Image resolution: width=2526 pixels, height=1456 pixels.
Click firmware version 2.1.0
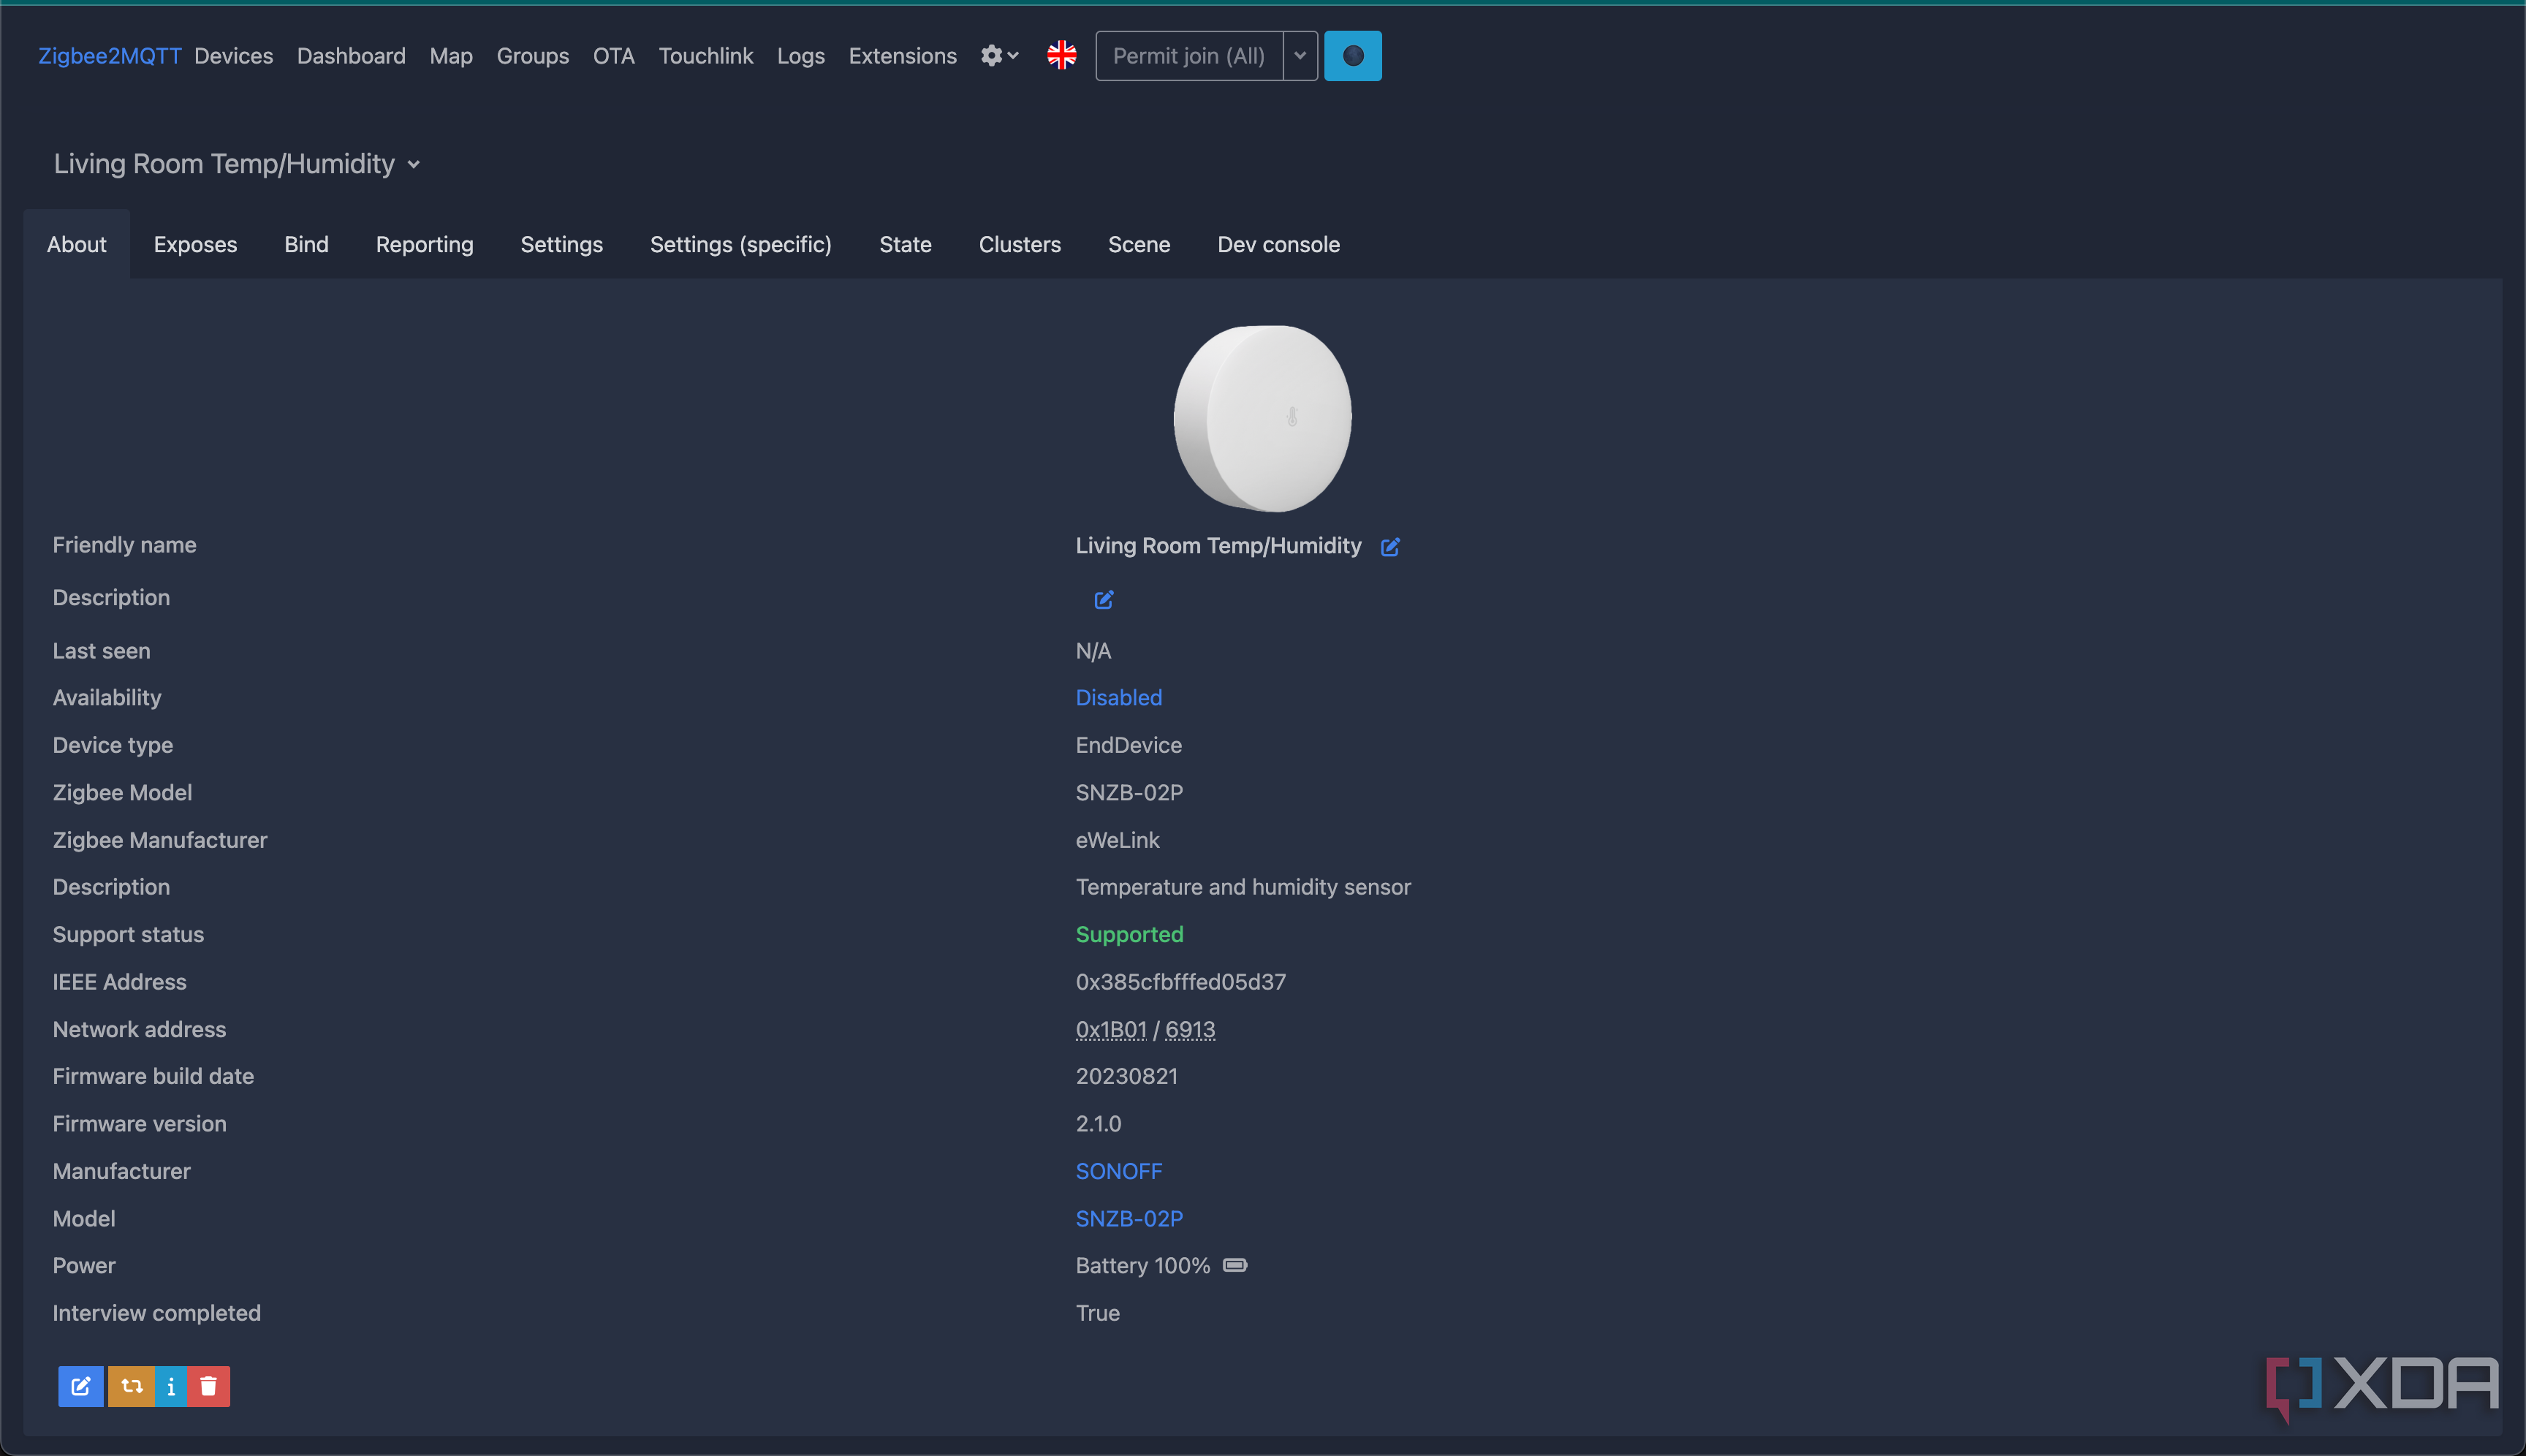1098,1124
